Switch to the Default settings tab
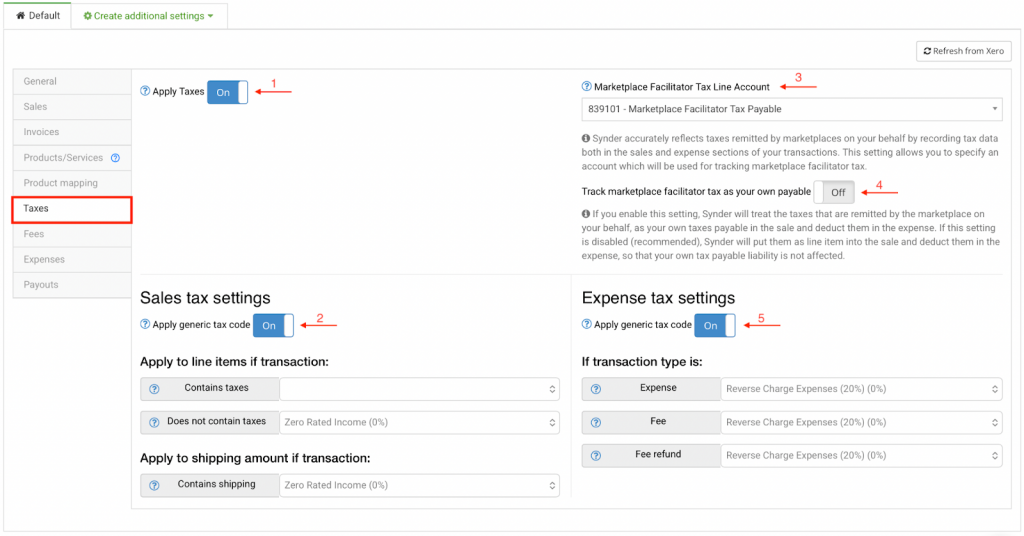 click(37, 16)
